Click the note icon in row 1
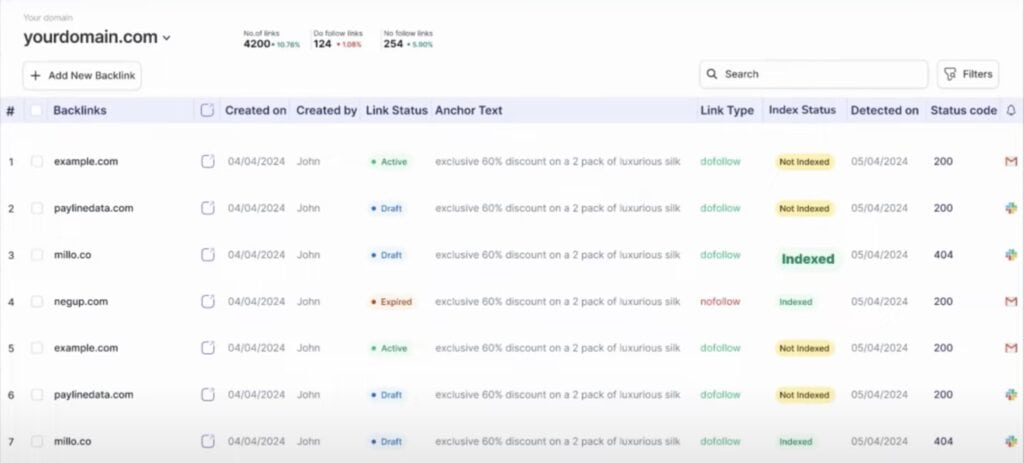This screenshot has width=1024, height=463. [208, 161]
